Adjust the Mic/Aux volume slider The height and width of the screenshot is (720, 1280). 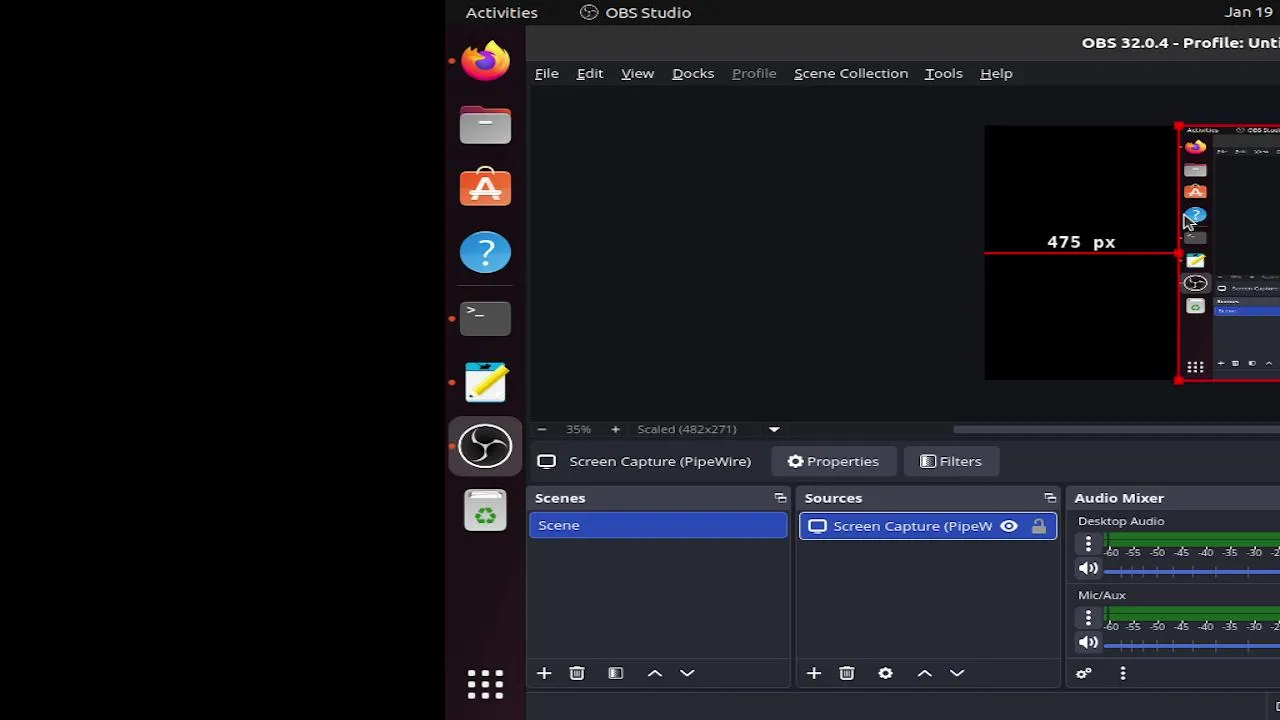pyautogui.click(x=1192, y=645)
